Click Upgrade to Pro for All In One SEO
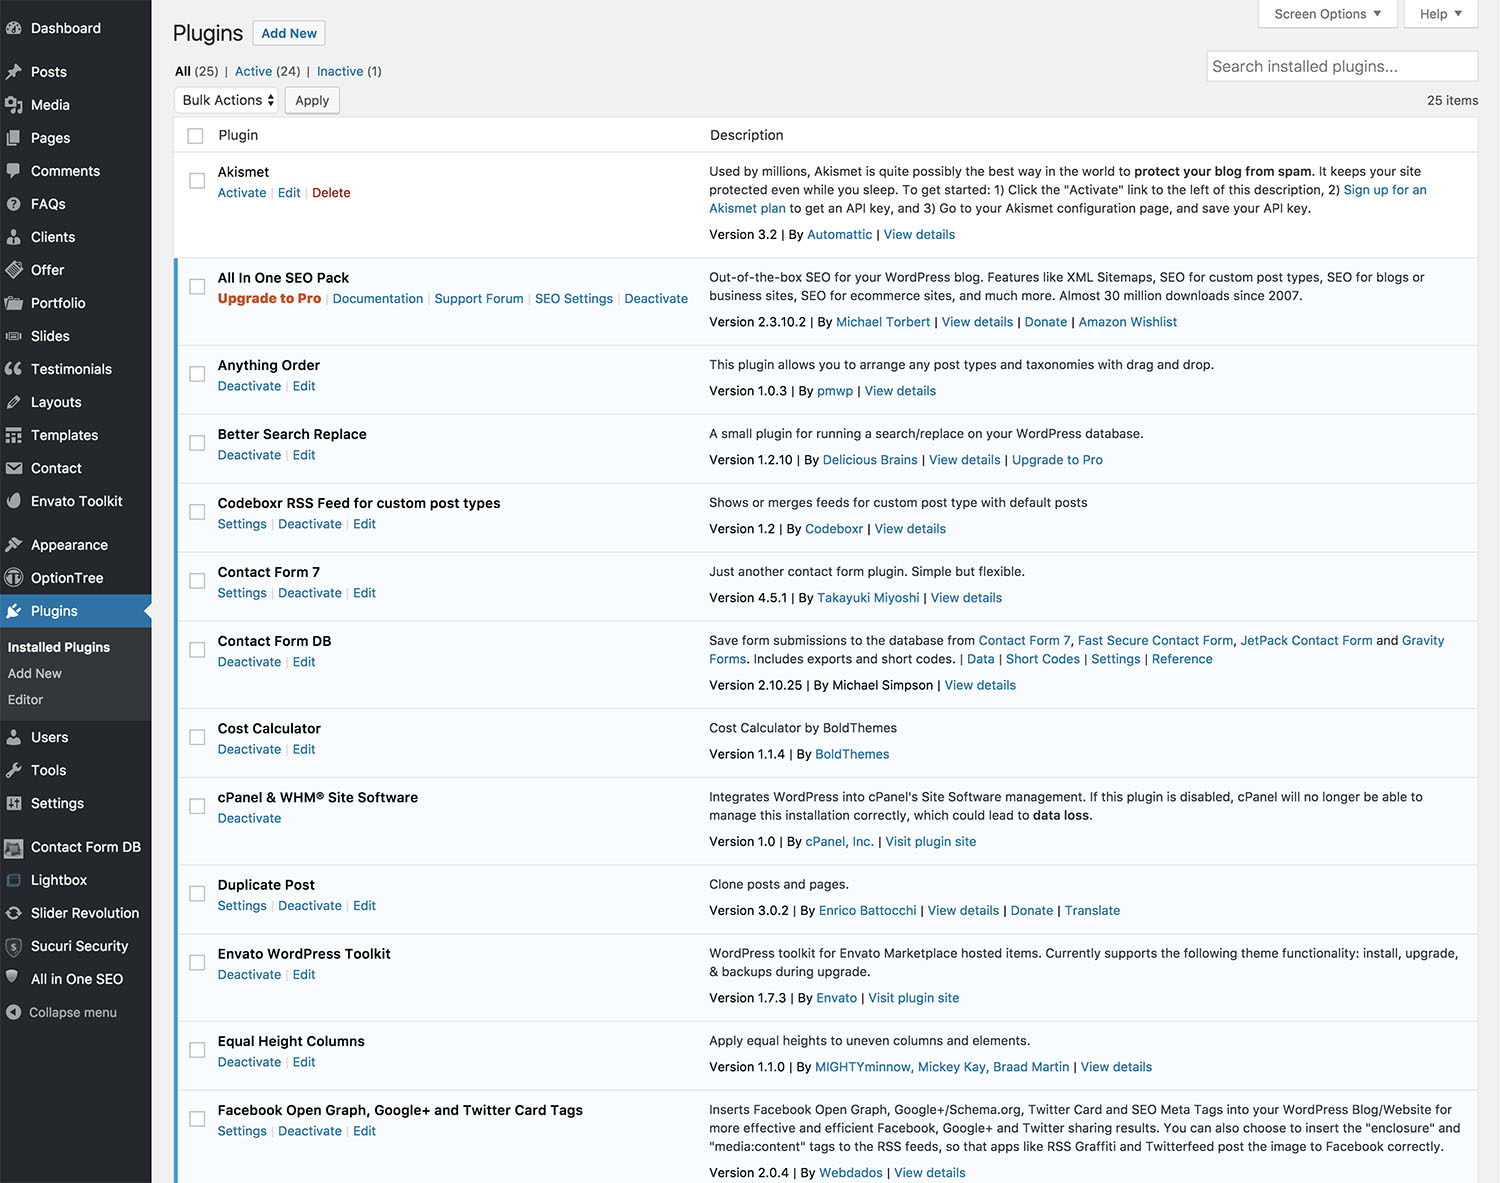 [270, 299]
